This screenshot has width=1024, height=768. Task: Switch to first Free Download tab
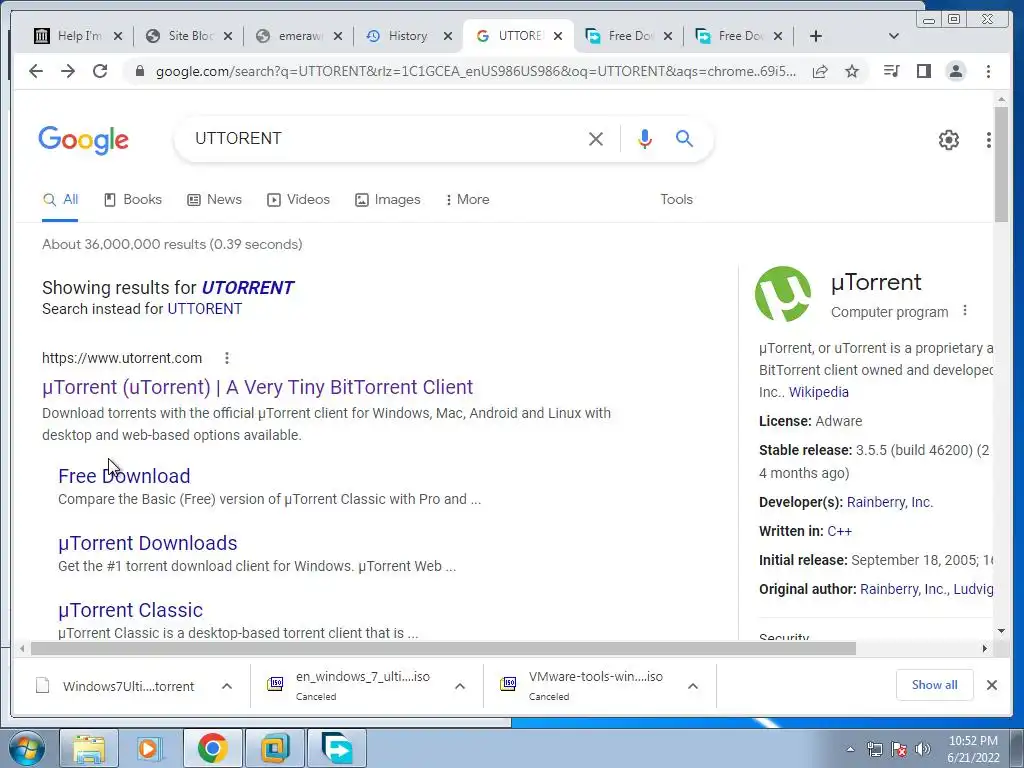pyautogui.click(x=630, y=36)
